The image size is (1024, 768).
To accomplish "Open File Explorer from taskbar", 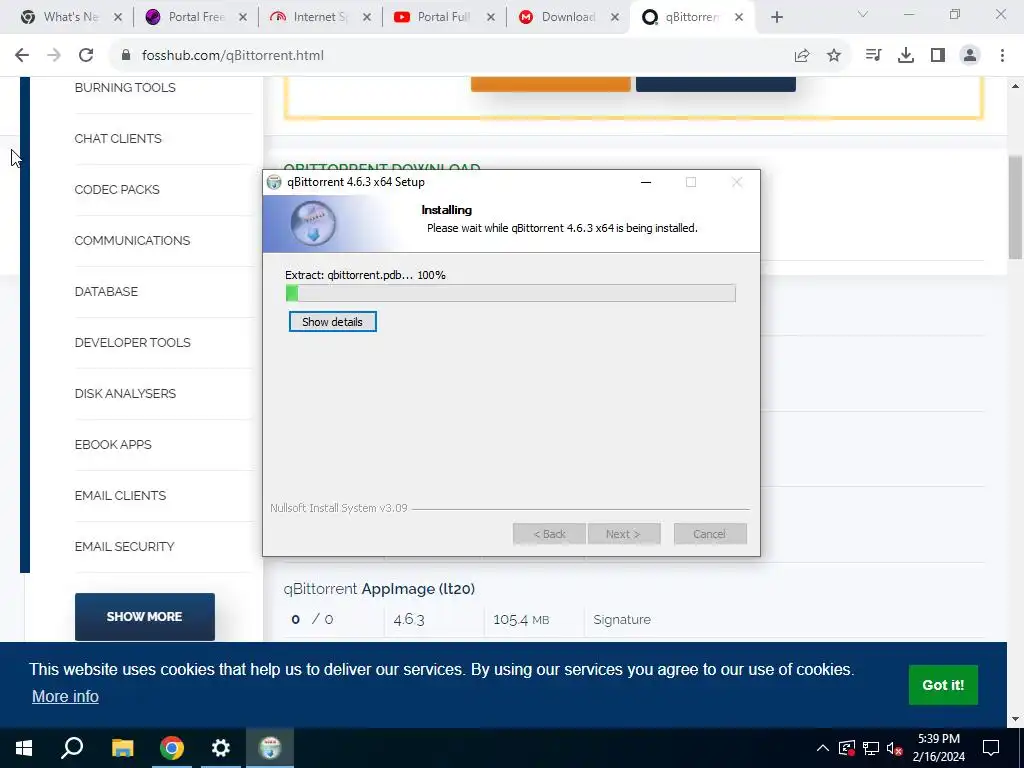I will (122, 748).
